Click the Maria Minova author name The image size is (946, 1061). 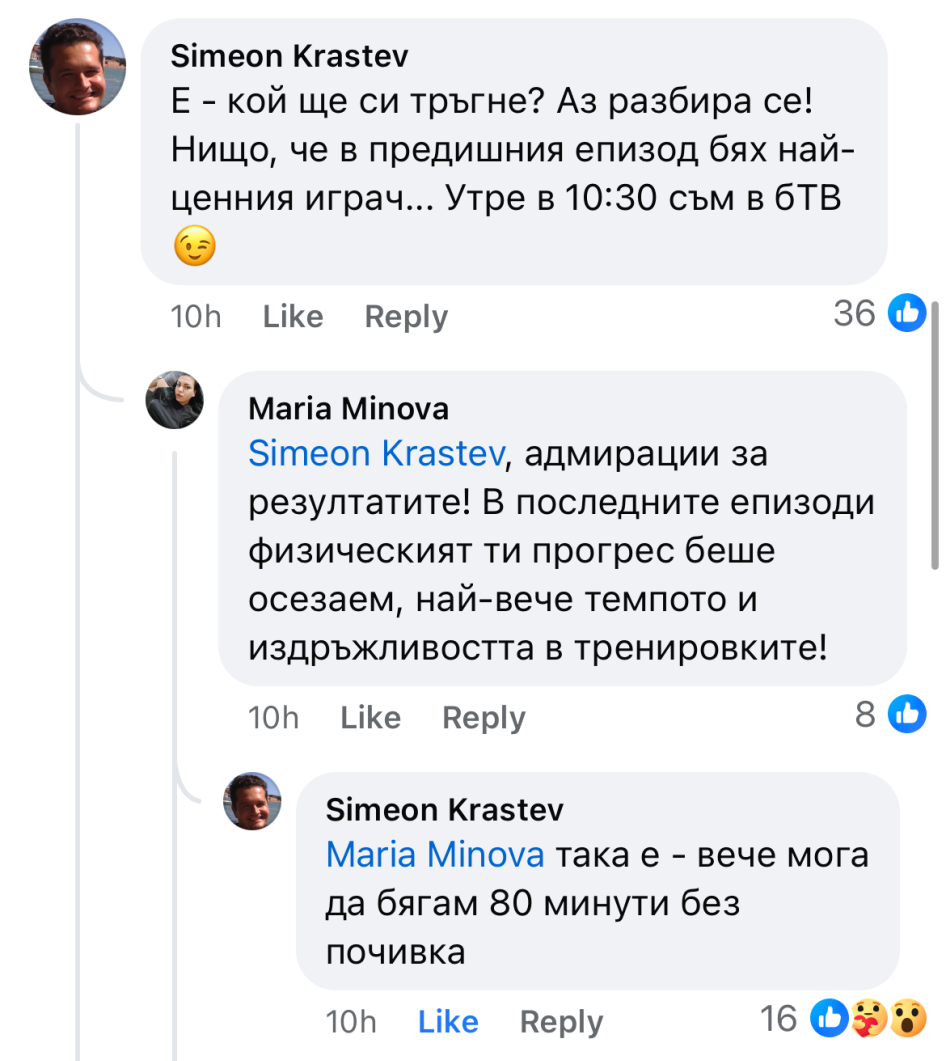pos(348,408)
